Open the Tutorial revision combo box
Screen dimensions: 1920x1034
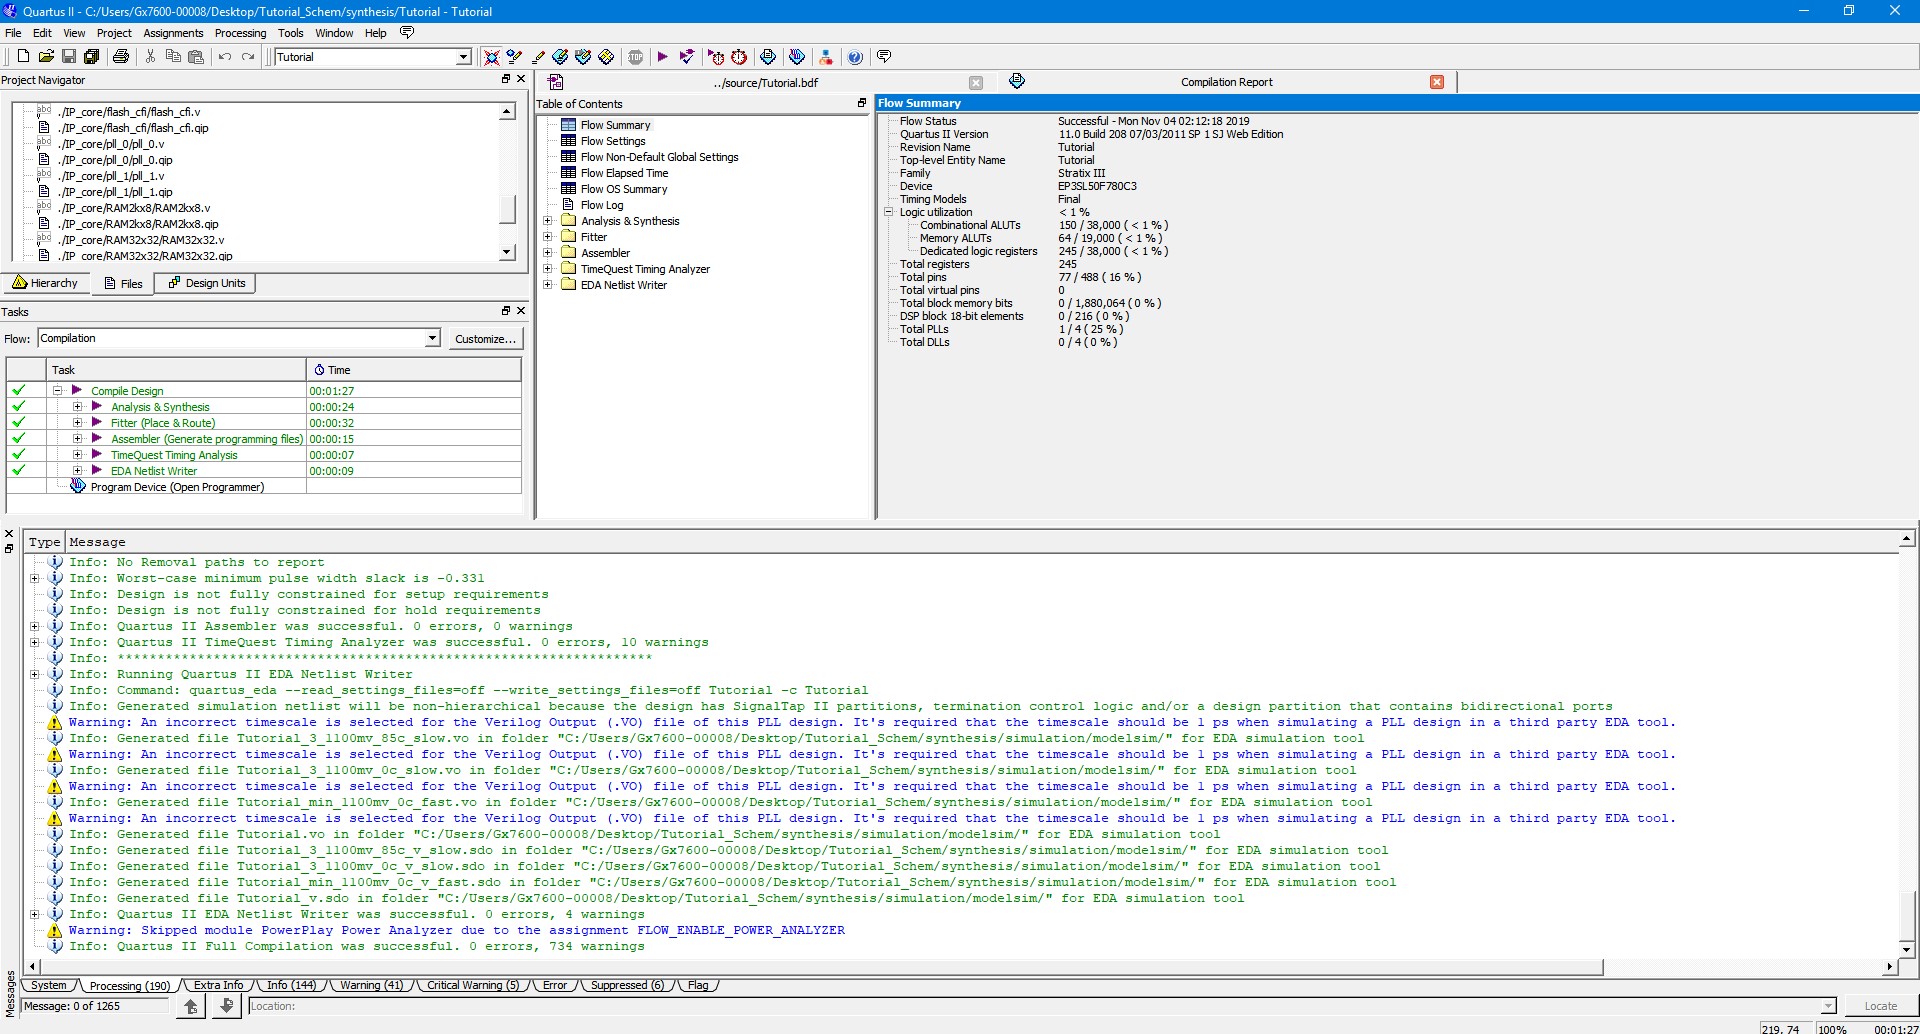(x=462, y=57)
